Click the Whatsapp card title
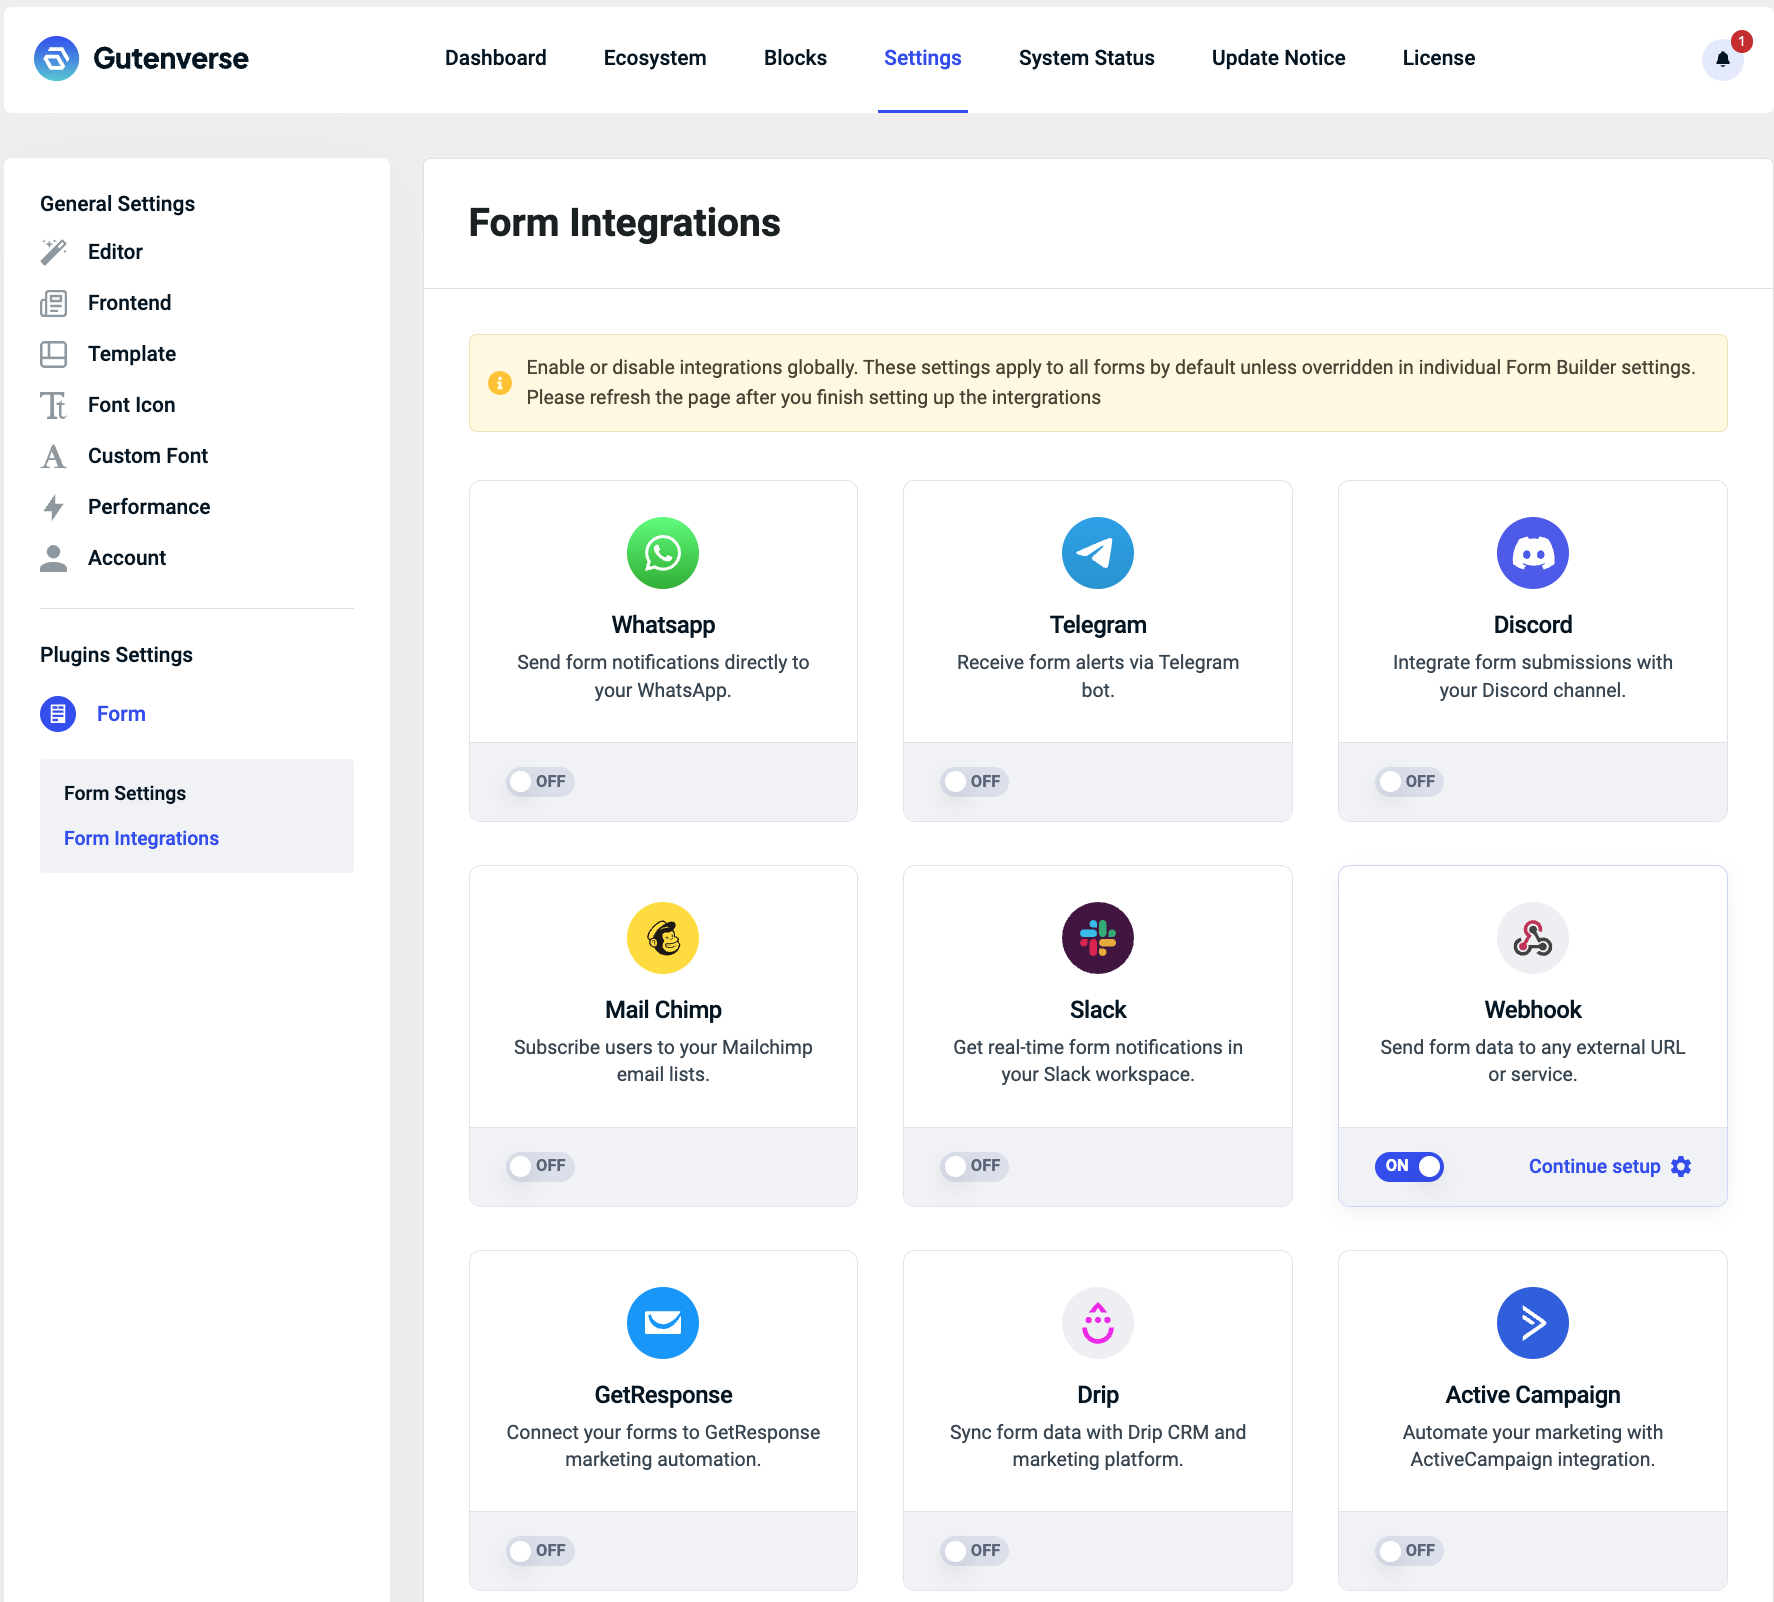The width and height of the screenshot is (1774, 1602). coord(663,625)
